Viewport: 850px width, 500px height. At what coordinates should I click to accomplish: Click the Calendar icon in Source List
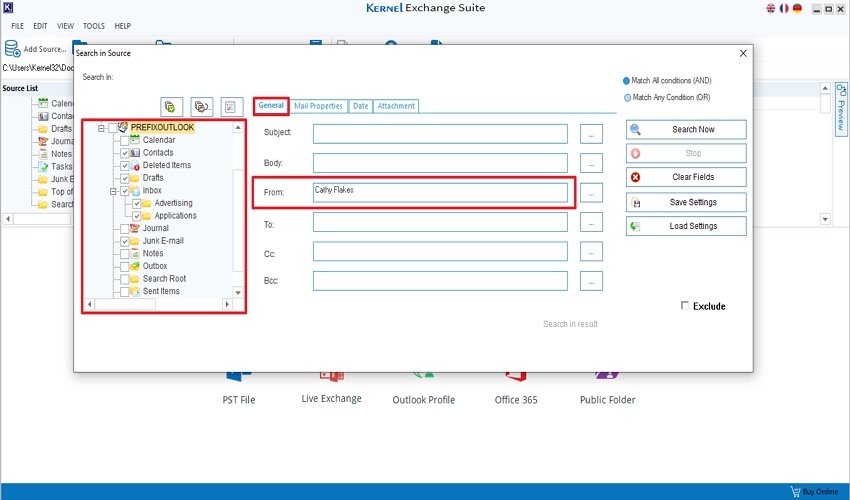click(43, 103)
